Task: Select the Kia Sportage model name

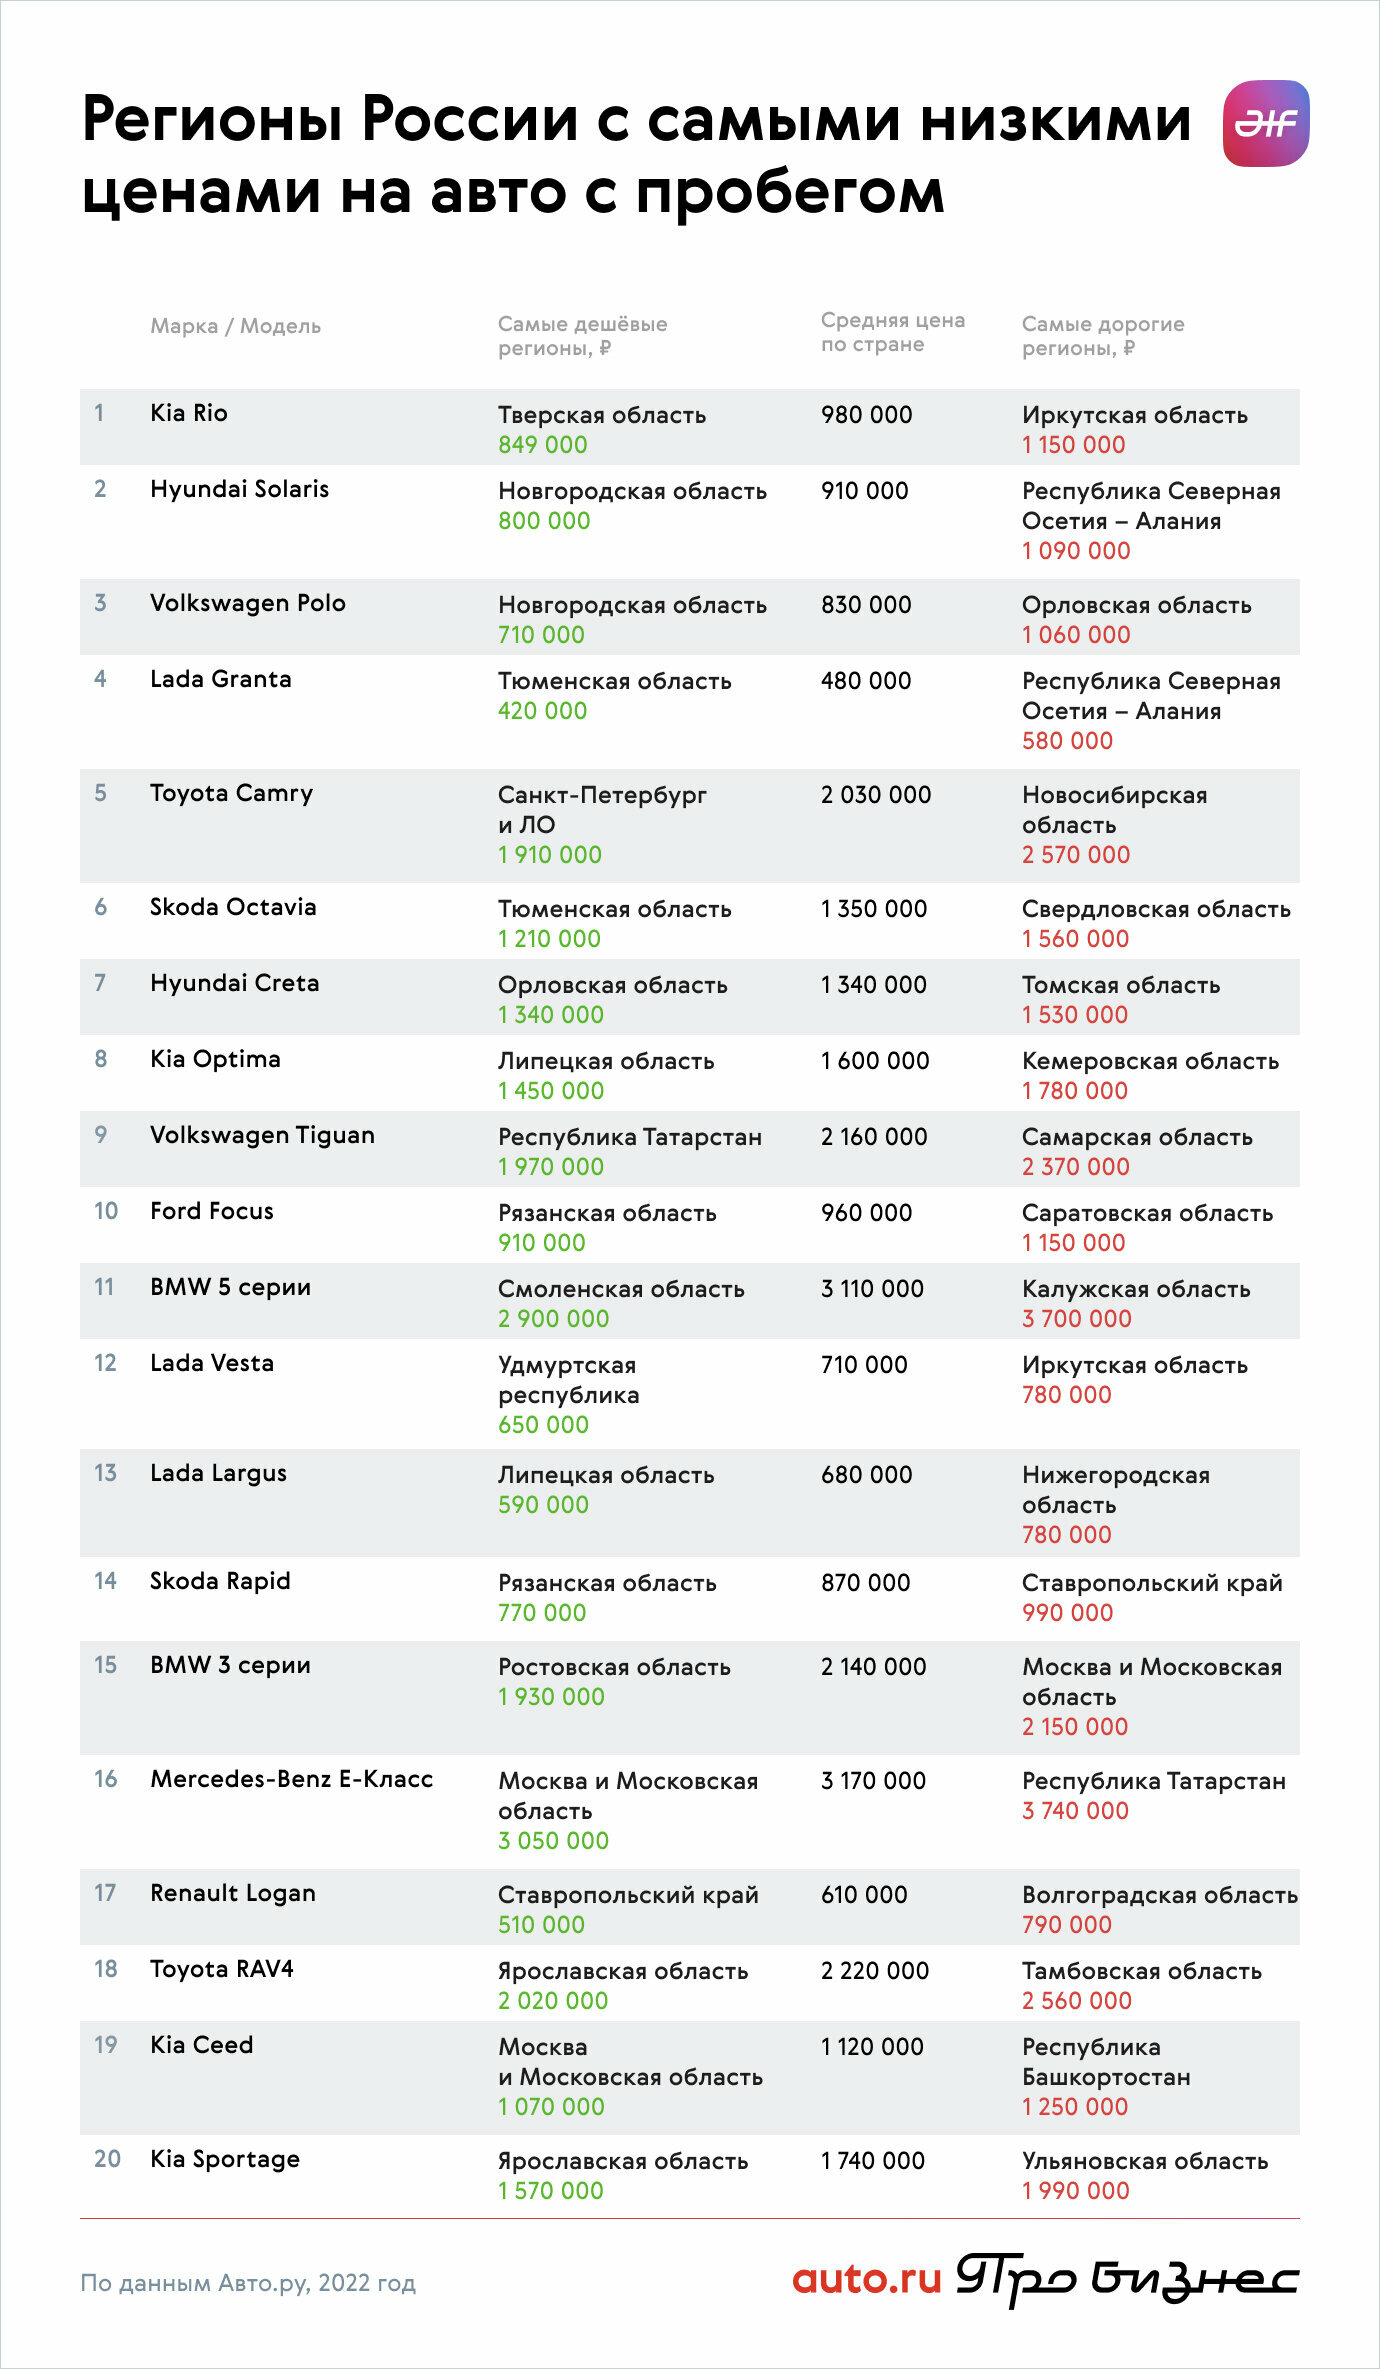Action: 225,2159
